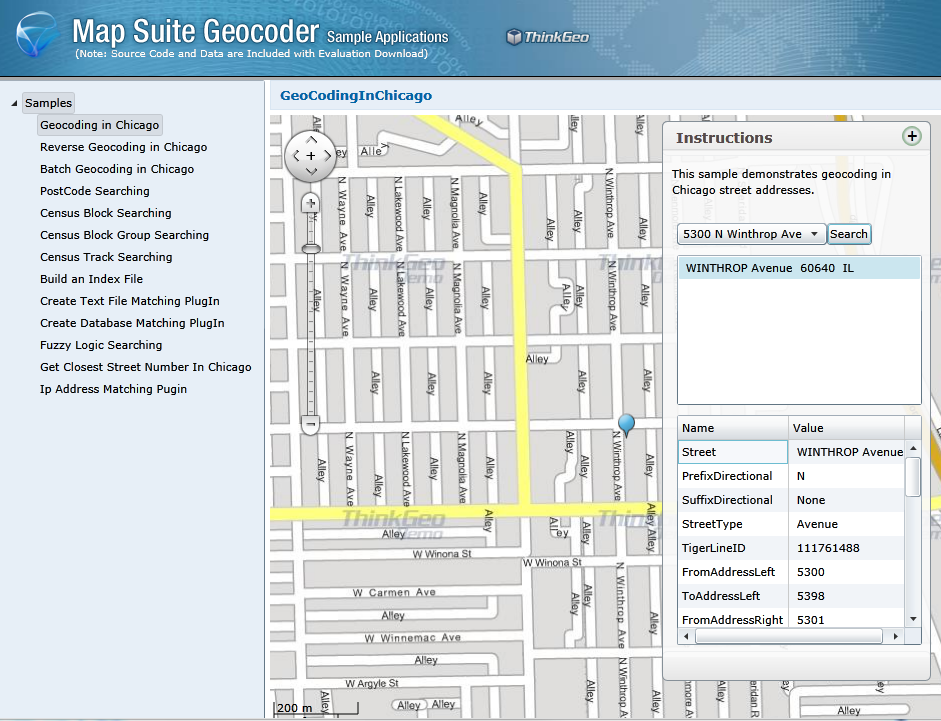Screen dimensions: 941x721
Task: Click the ThinkGeo logo in the header
Action: (x=547, y=37)
